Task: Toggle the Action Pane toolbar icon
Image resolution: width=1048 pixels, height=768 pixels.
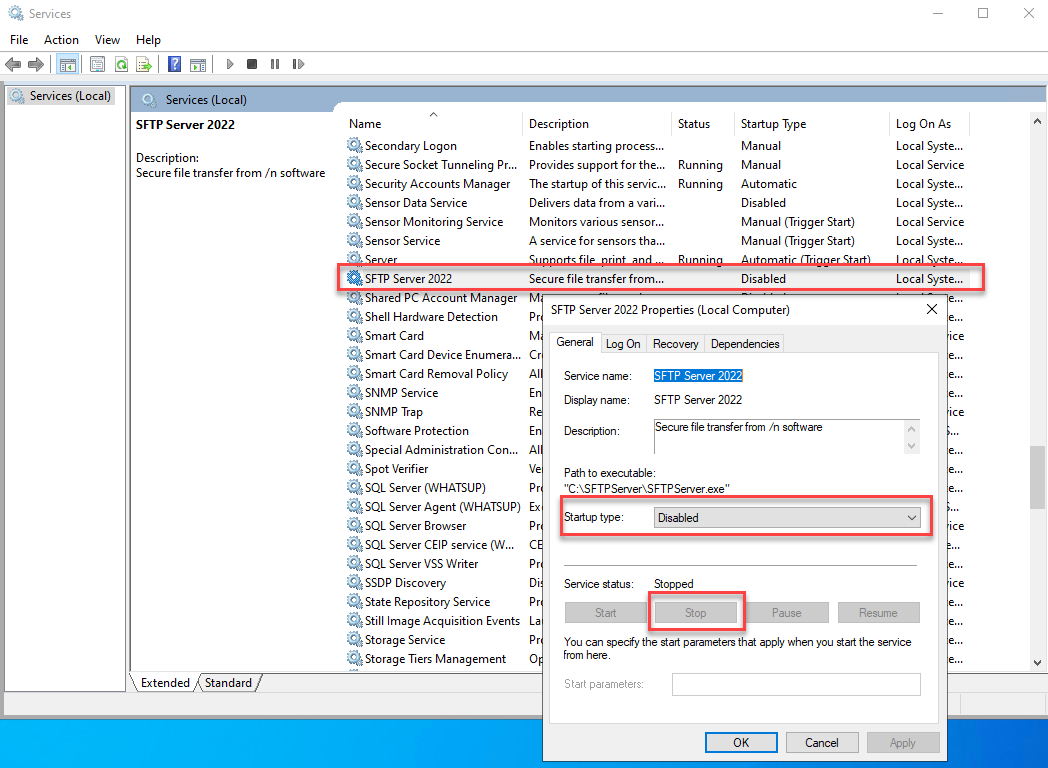Action: [198, 64]
